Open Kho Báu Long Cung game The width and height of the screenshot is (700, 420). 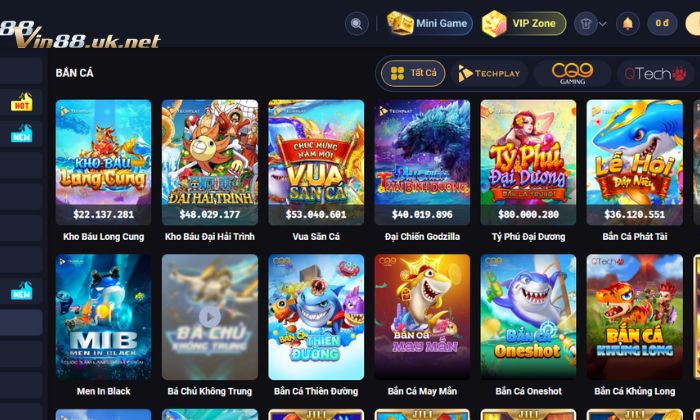(x=104, y=162)
